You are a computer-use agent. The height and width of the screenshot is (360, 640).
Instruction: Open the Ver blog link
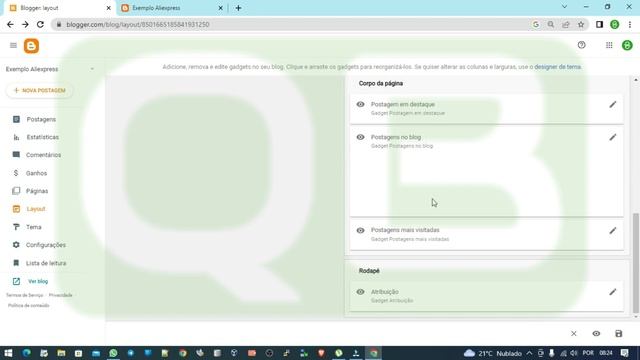pyautogui.click(x=38, y=281)
